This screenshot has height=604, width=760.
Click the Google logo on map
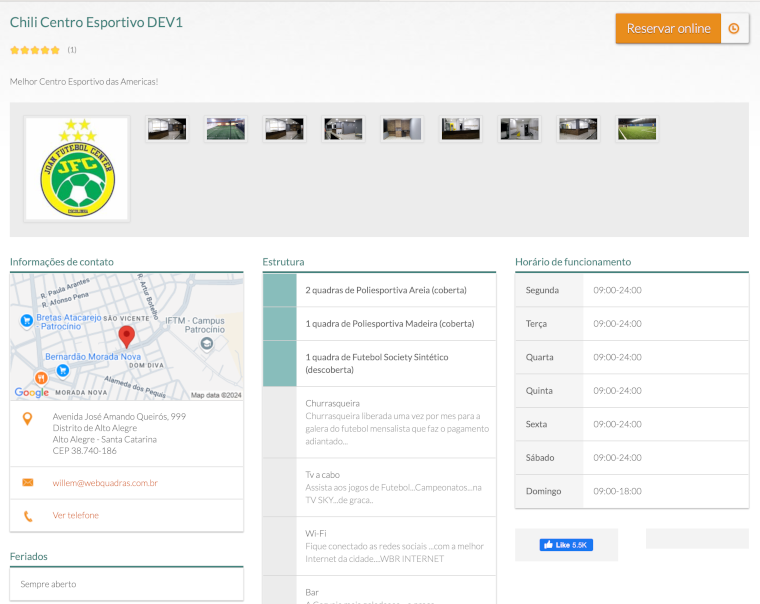[x=32, y=393]
